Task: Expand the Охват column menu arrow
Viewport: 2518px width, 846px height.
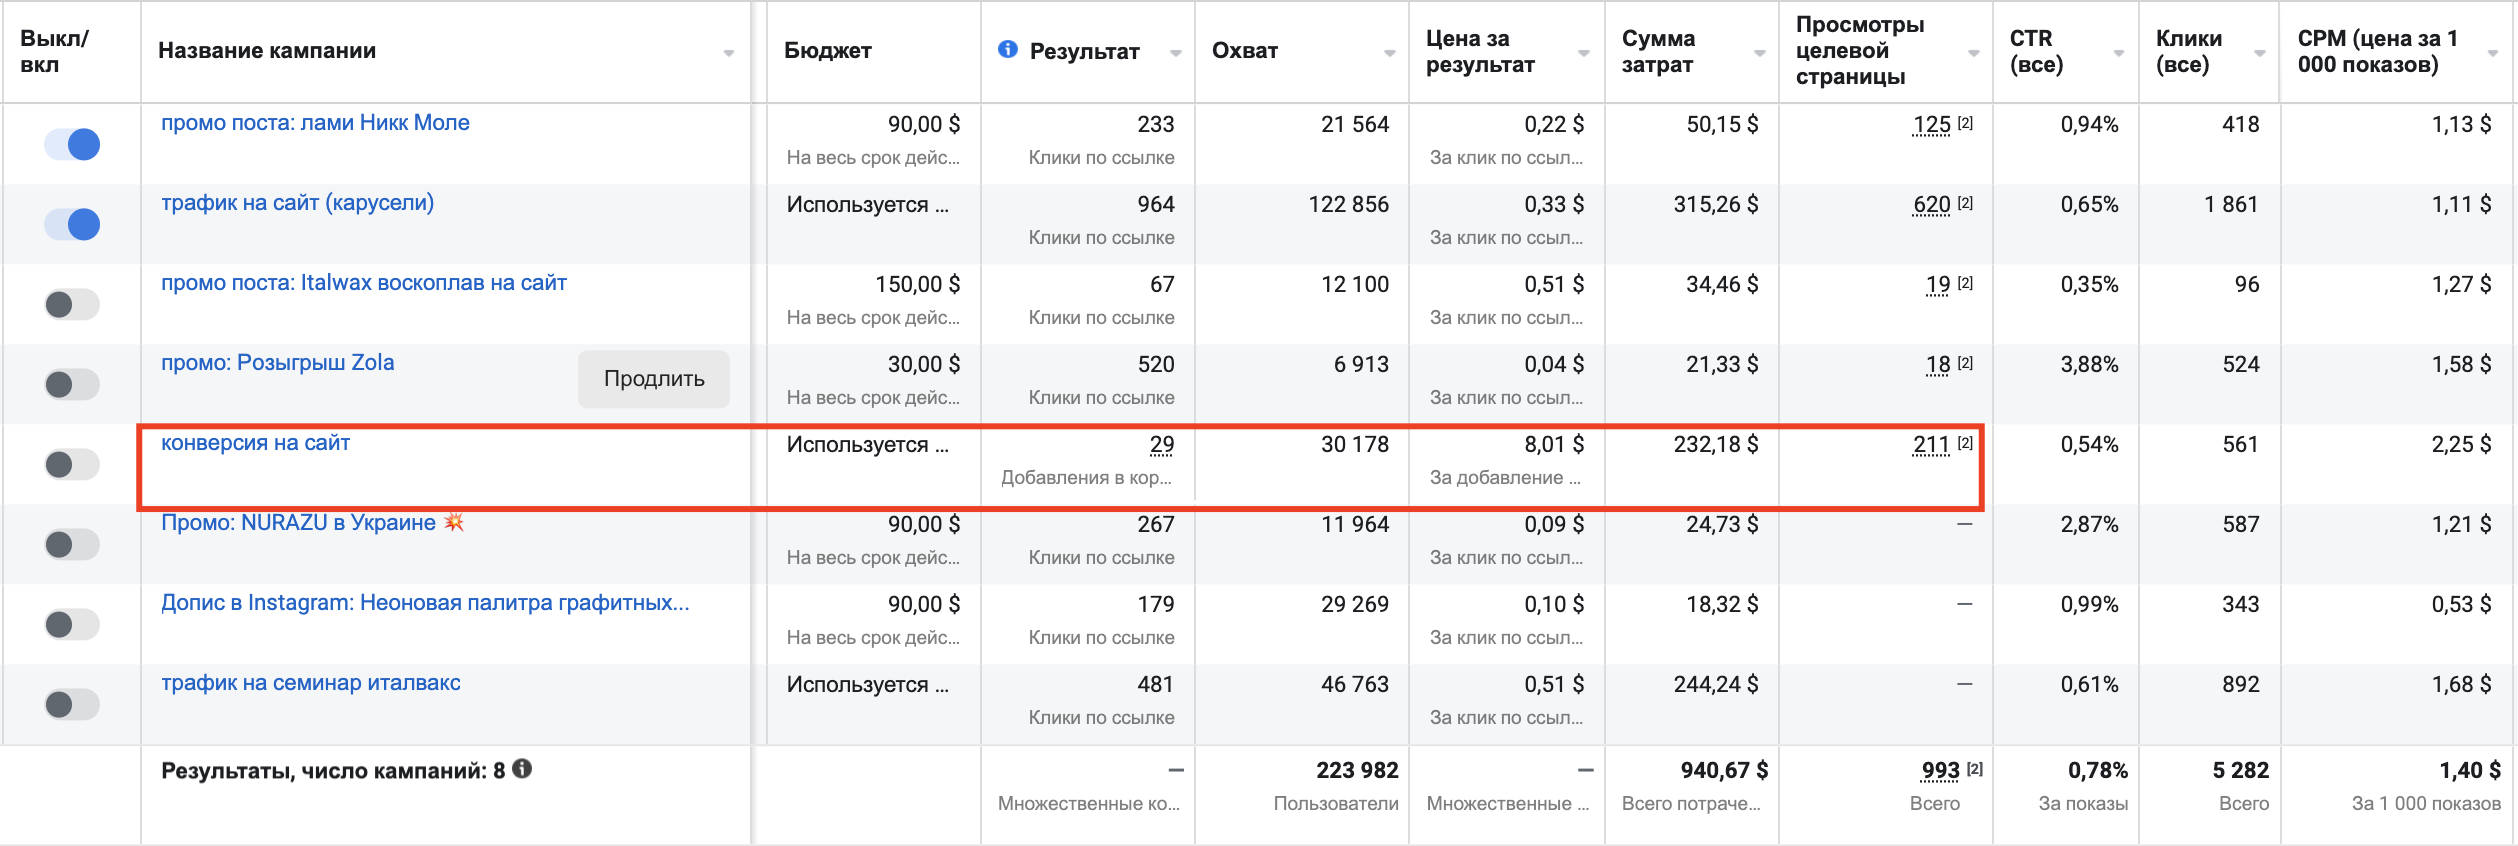Action: 1390,53
